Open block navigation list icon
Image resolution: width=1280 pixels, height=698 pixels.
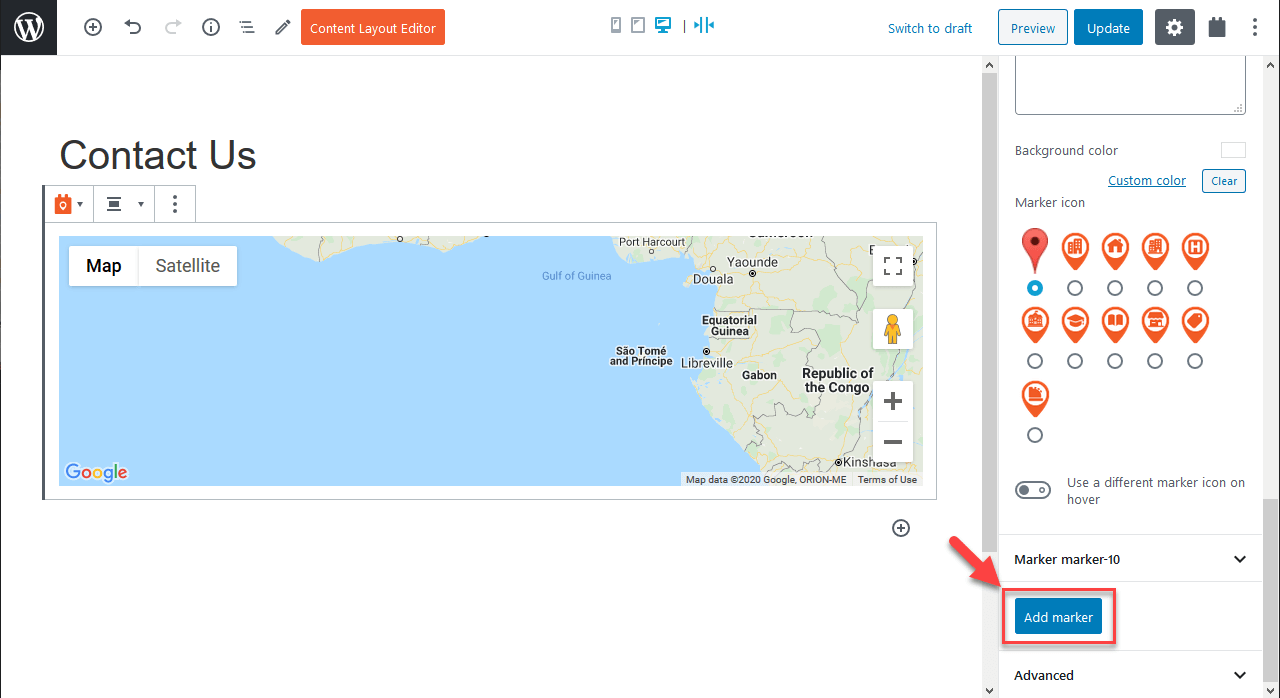pos(247,28)
